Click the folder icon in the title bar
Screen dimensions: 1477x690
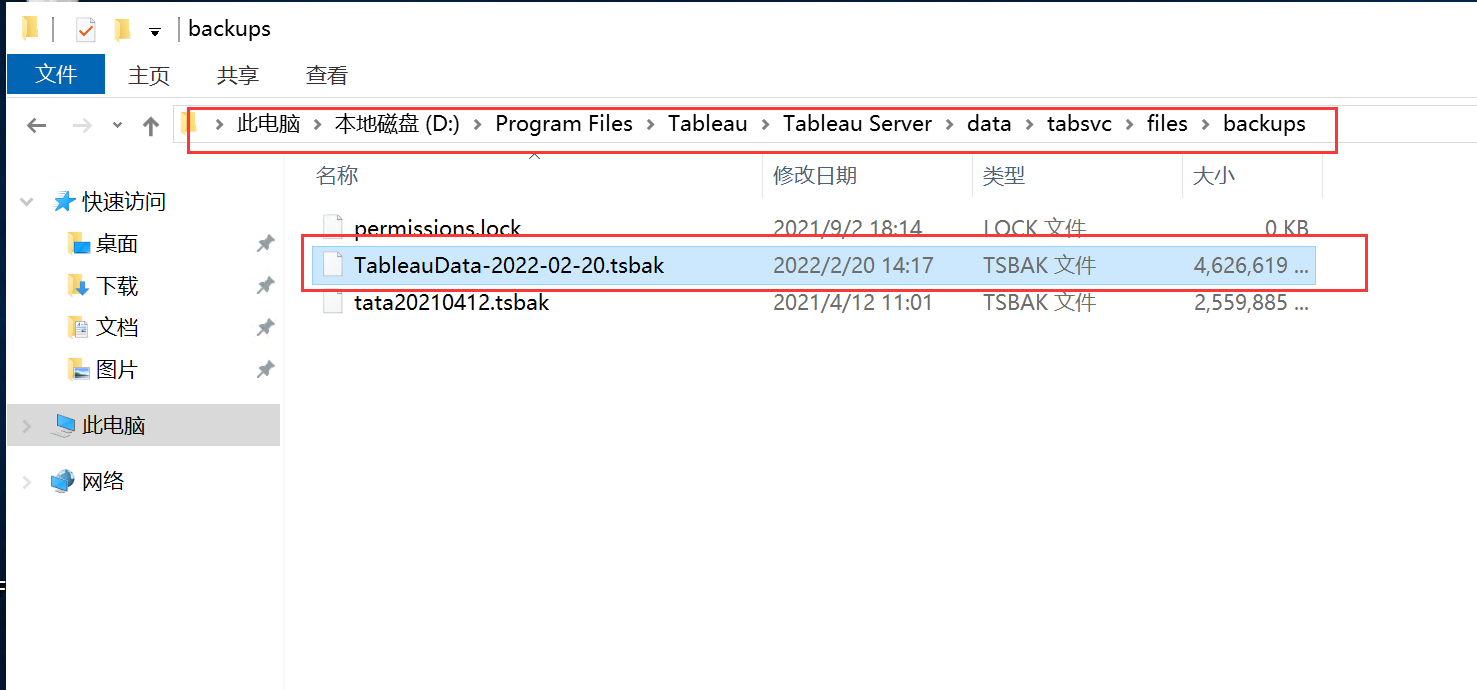30,28
